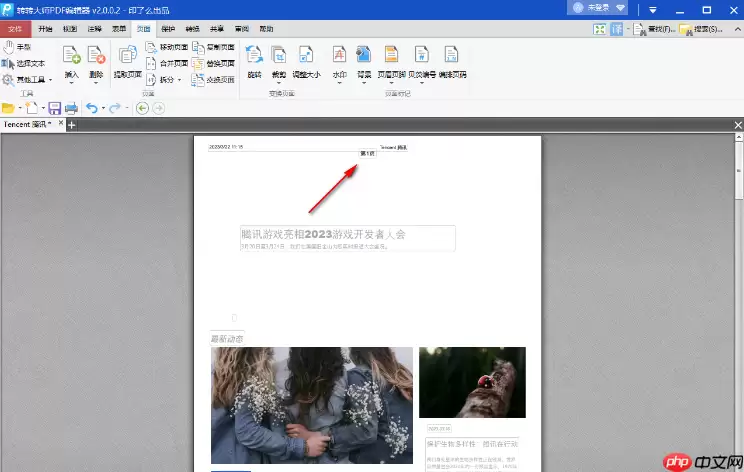Expand the Header Footer (页眉页脚) dropdown arrow

(391, 83)
